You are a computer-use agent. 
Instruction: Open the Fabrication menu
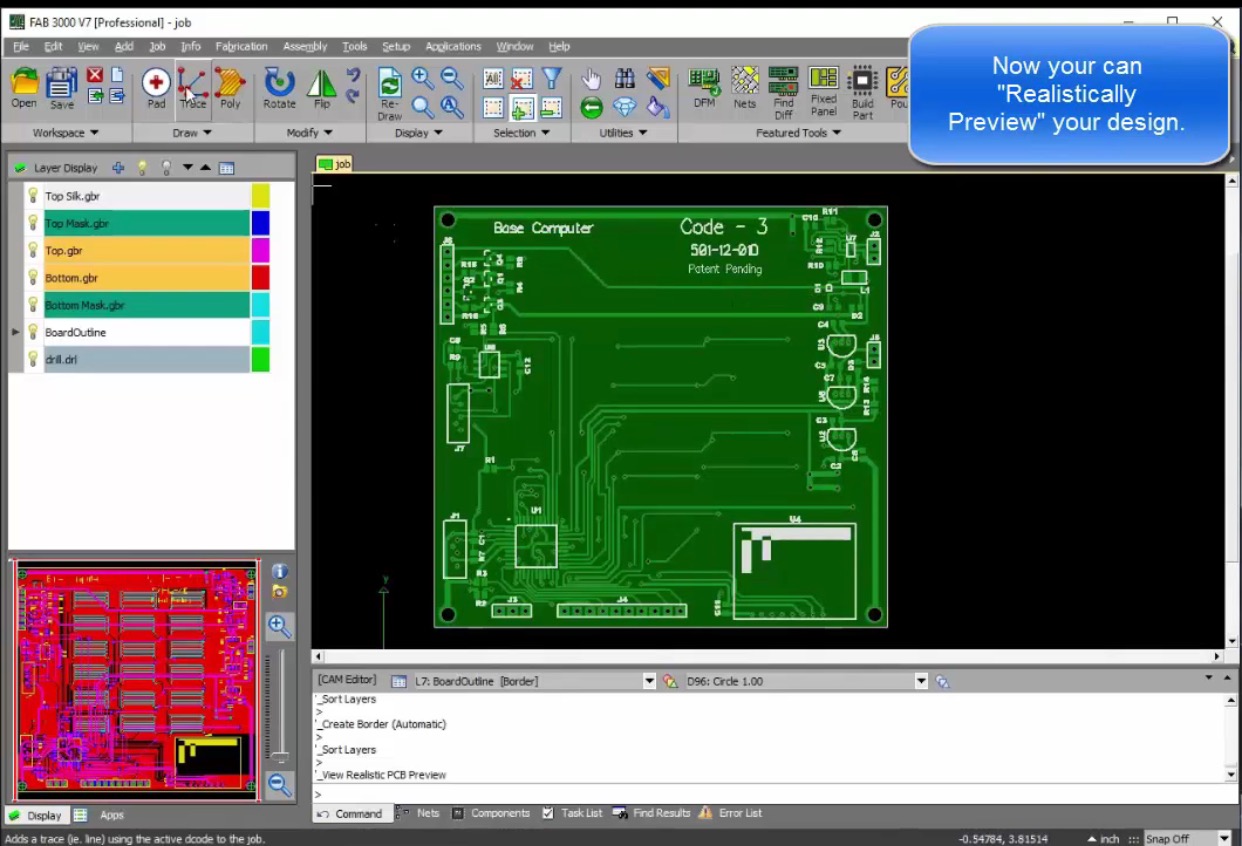click(241, 46)
